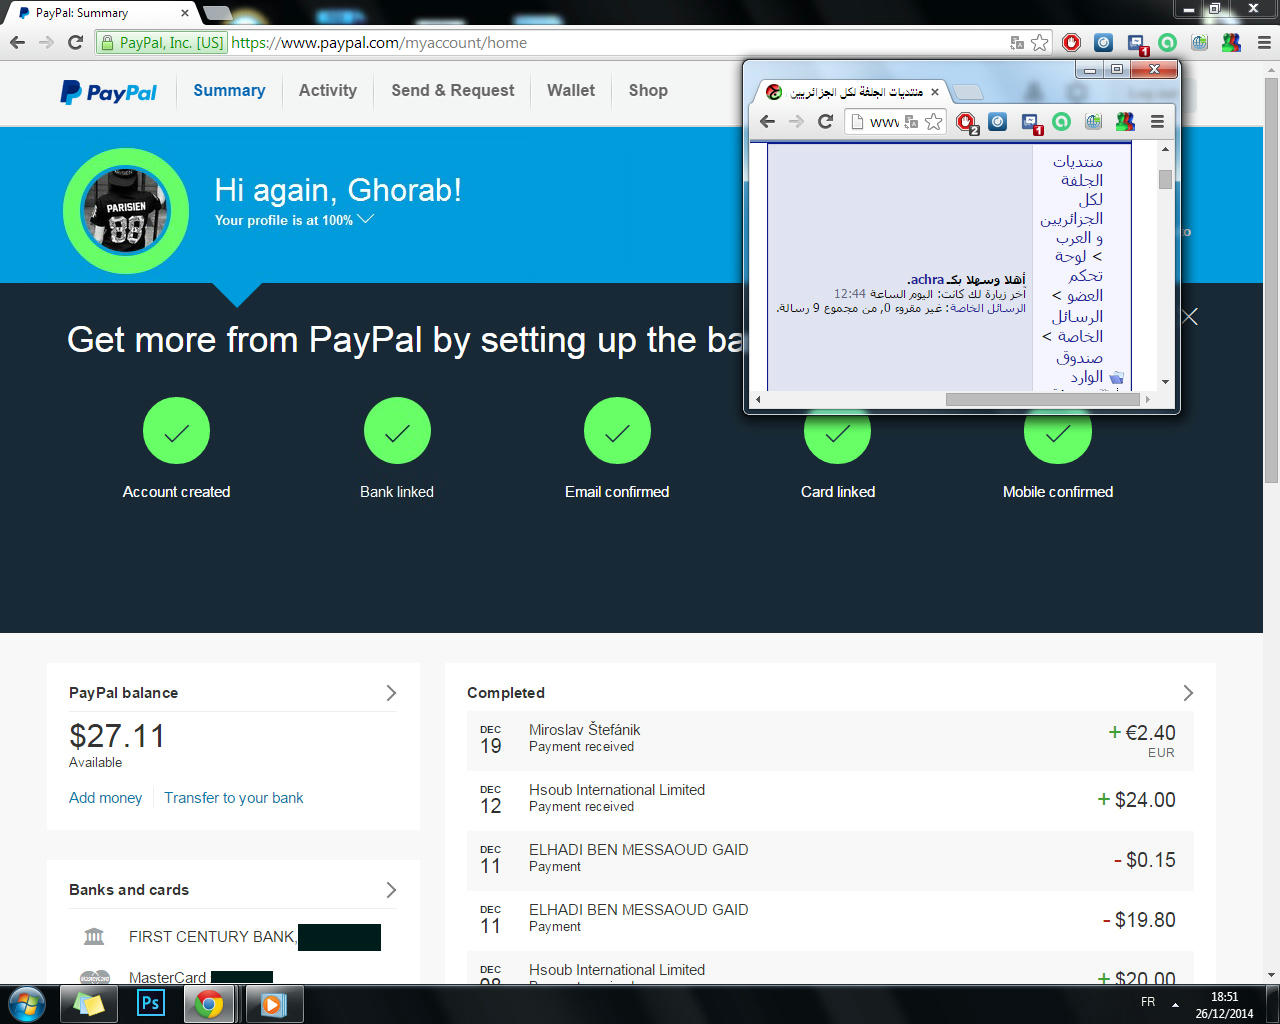Click MasterCard card icon
This screenshot has width=1280, height=1024.
[x=94, y=977]
